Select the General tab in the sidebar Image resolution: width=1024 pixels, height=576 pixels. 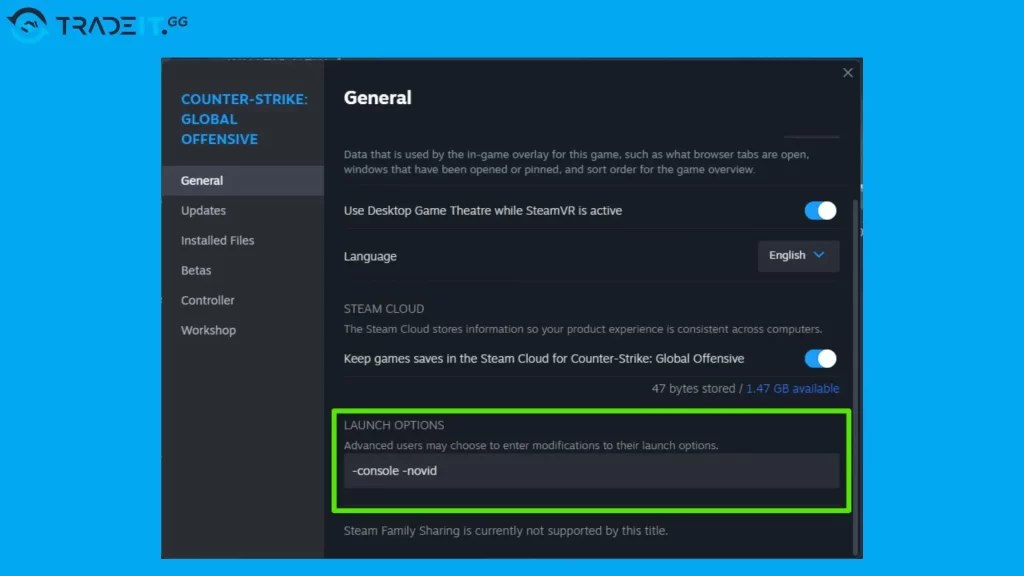tap(202, 180)
